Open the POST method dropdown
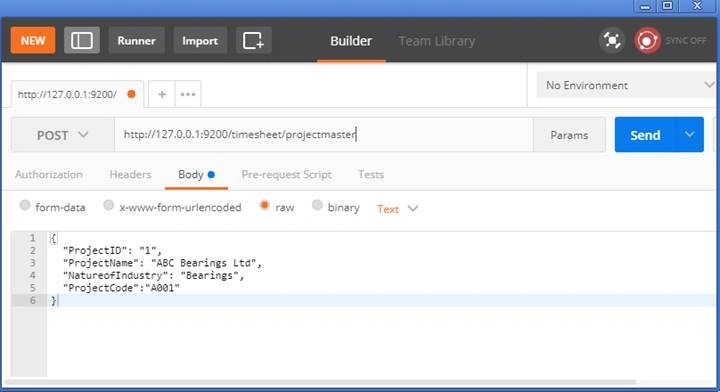The width and height of the screenshot is (720, 392). (62, 135)
